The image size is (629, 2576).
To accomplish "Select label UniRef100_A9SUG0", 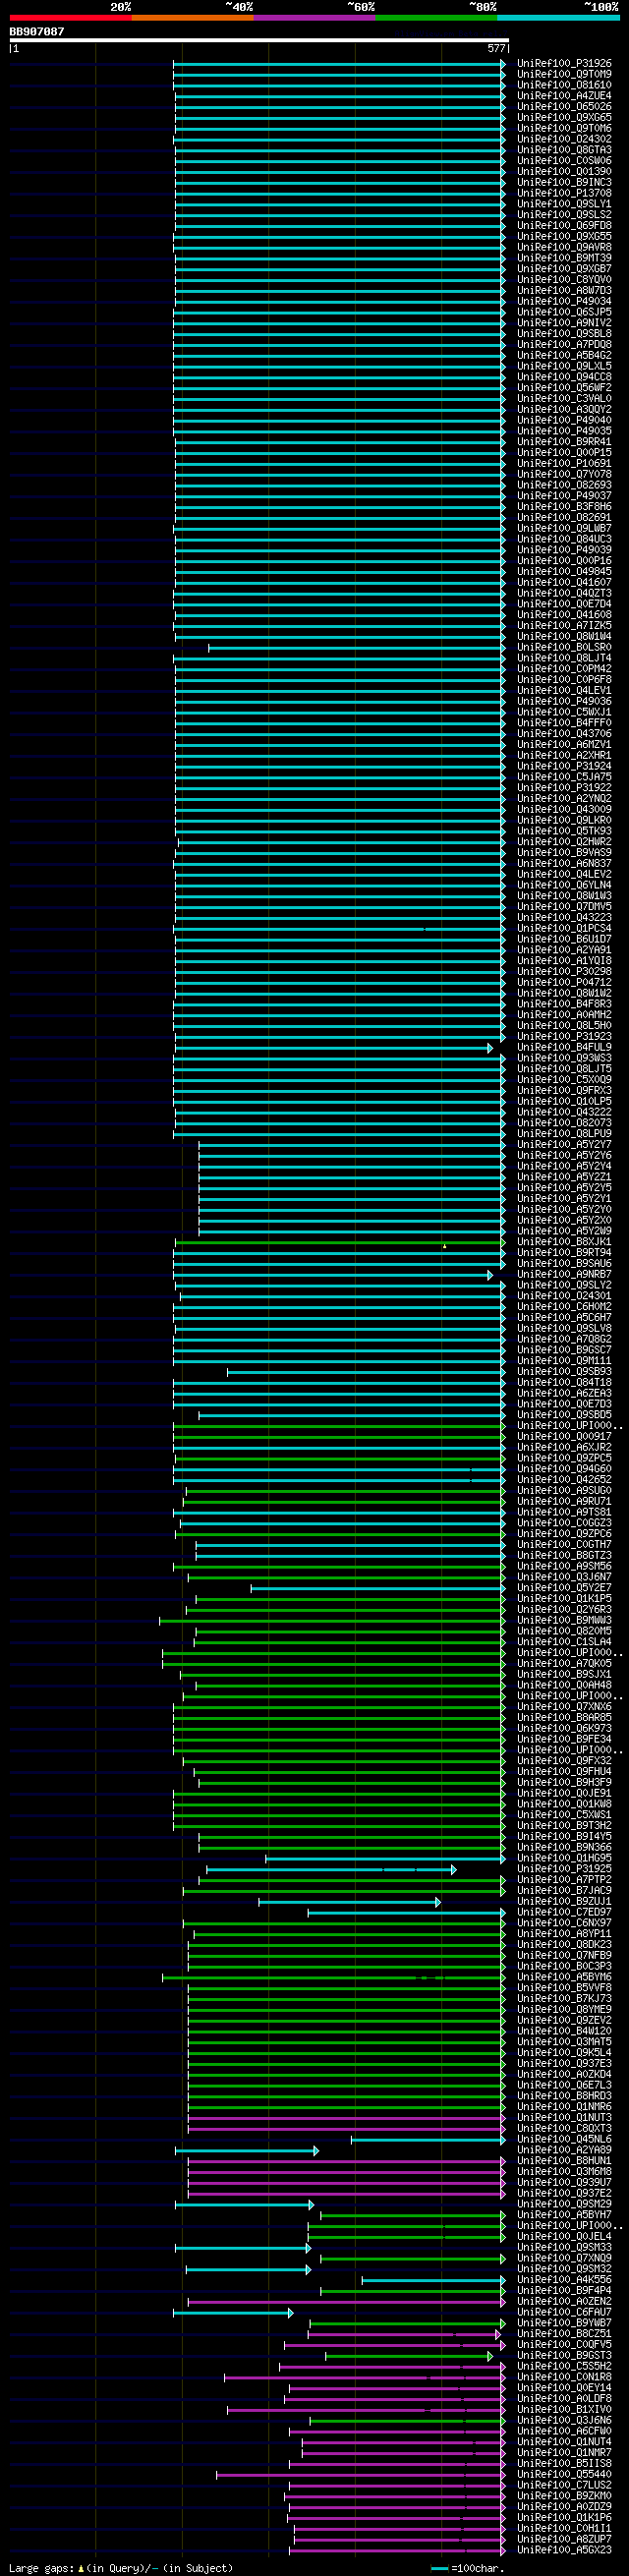I will click(x=564, y=1491).
